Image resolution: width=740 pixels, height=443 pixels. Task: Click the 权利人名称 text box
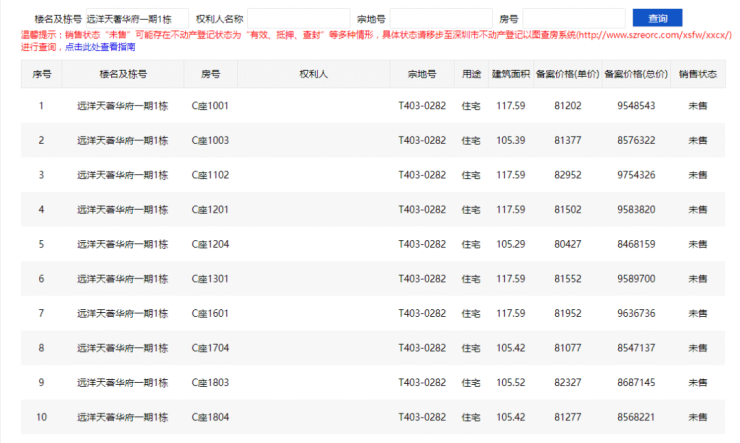pyautogui.click(x=298, y=18)
